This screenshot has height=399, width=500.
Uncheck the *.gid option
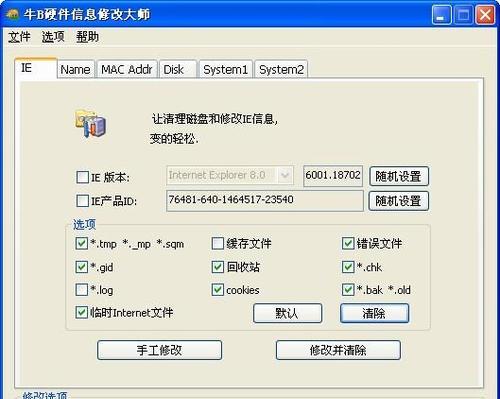pos(82,267)
